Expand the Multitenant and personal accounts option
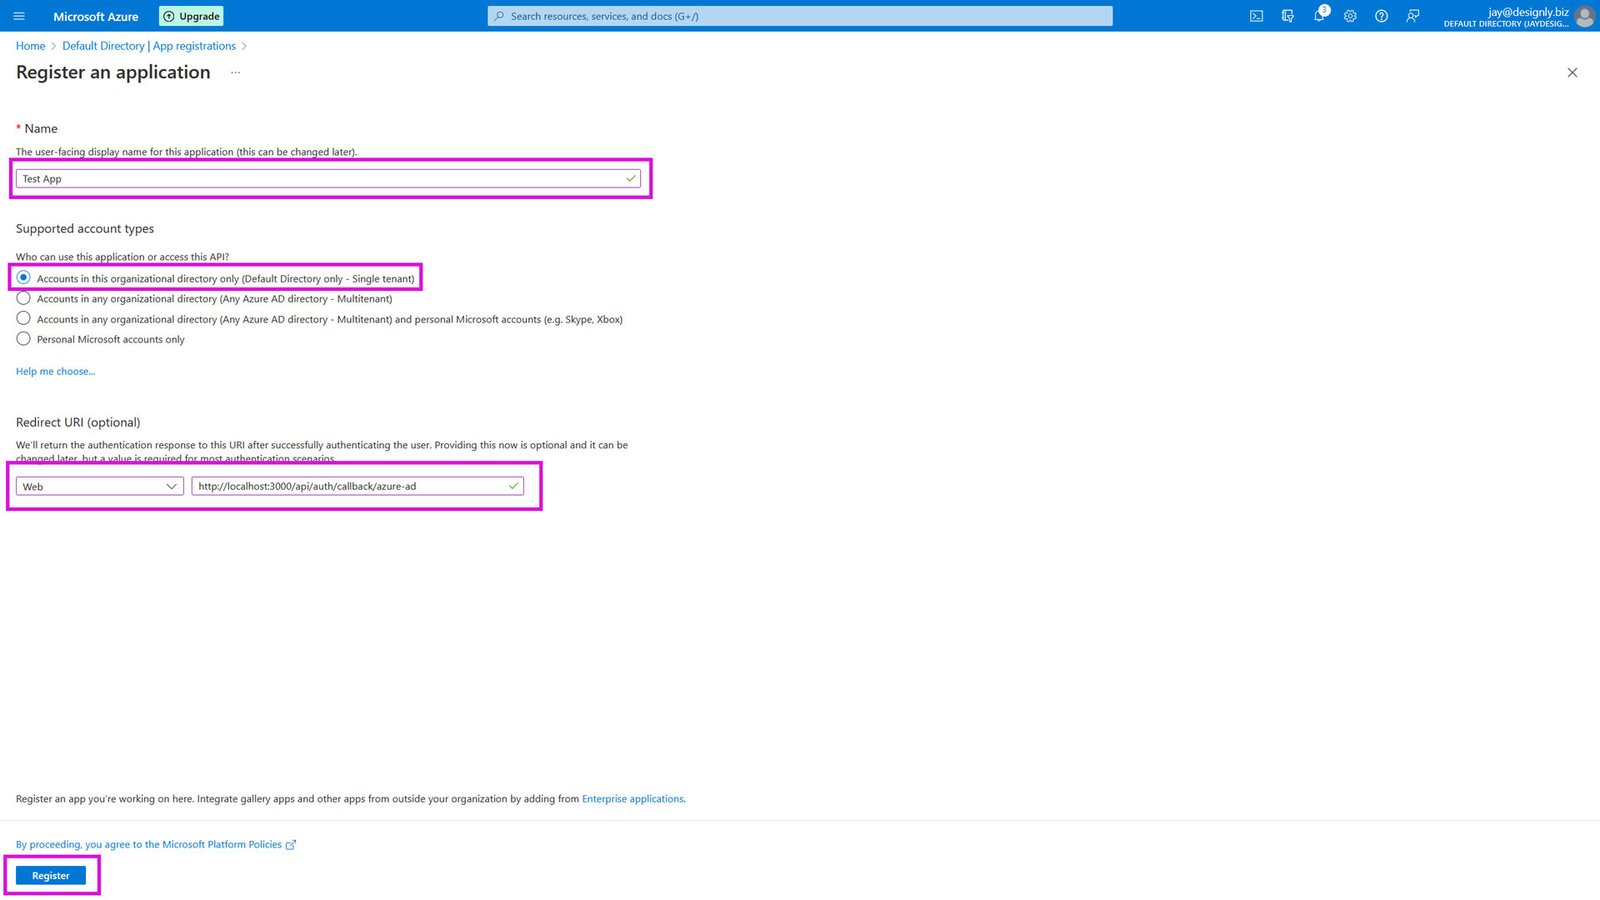This screenshot has height=900, width=1600. coord(23,317)
